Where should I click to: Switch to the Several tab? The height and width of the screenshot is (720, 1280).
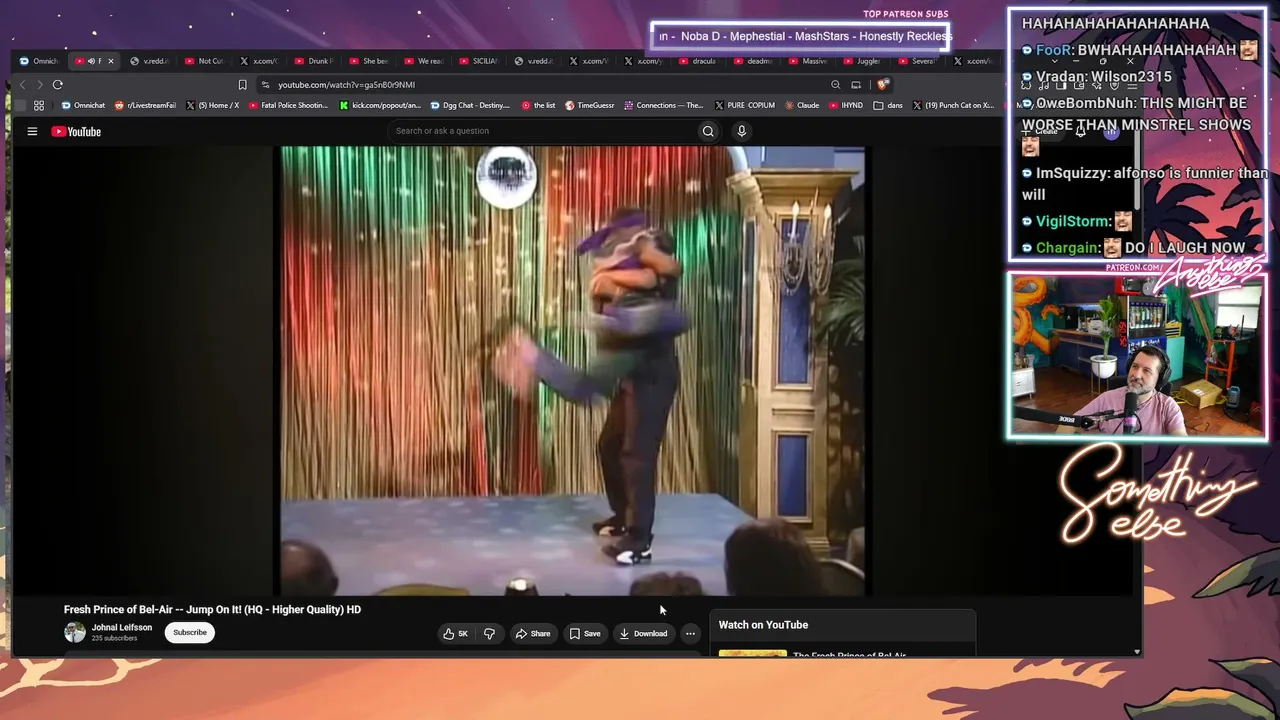(918, 61)
